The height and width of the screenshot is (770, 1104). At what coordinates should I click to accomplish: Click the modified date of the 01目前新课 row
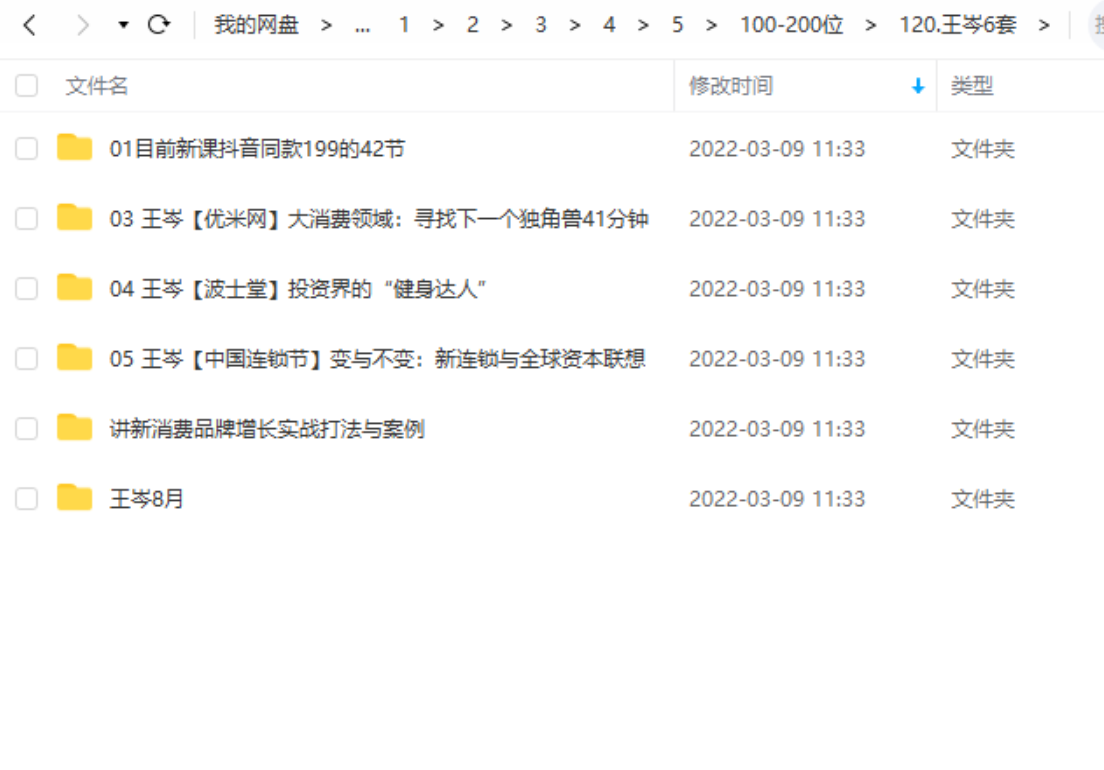click(777, 149)
